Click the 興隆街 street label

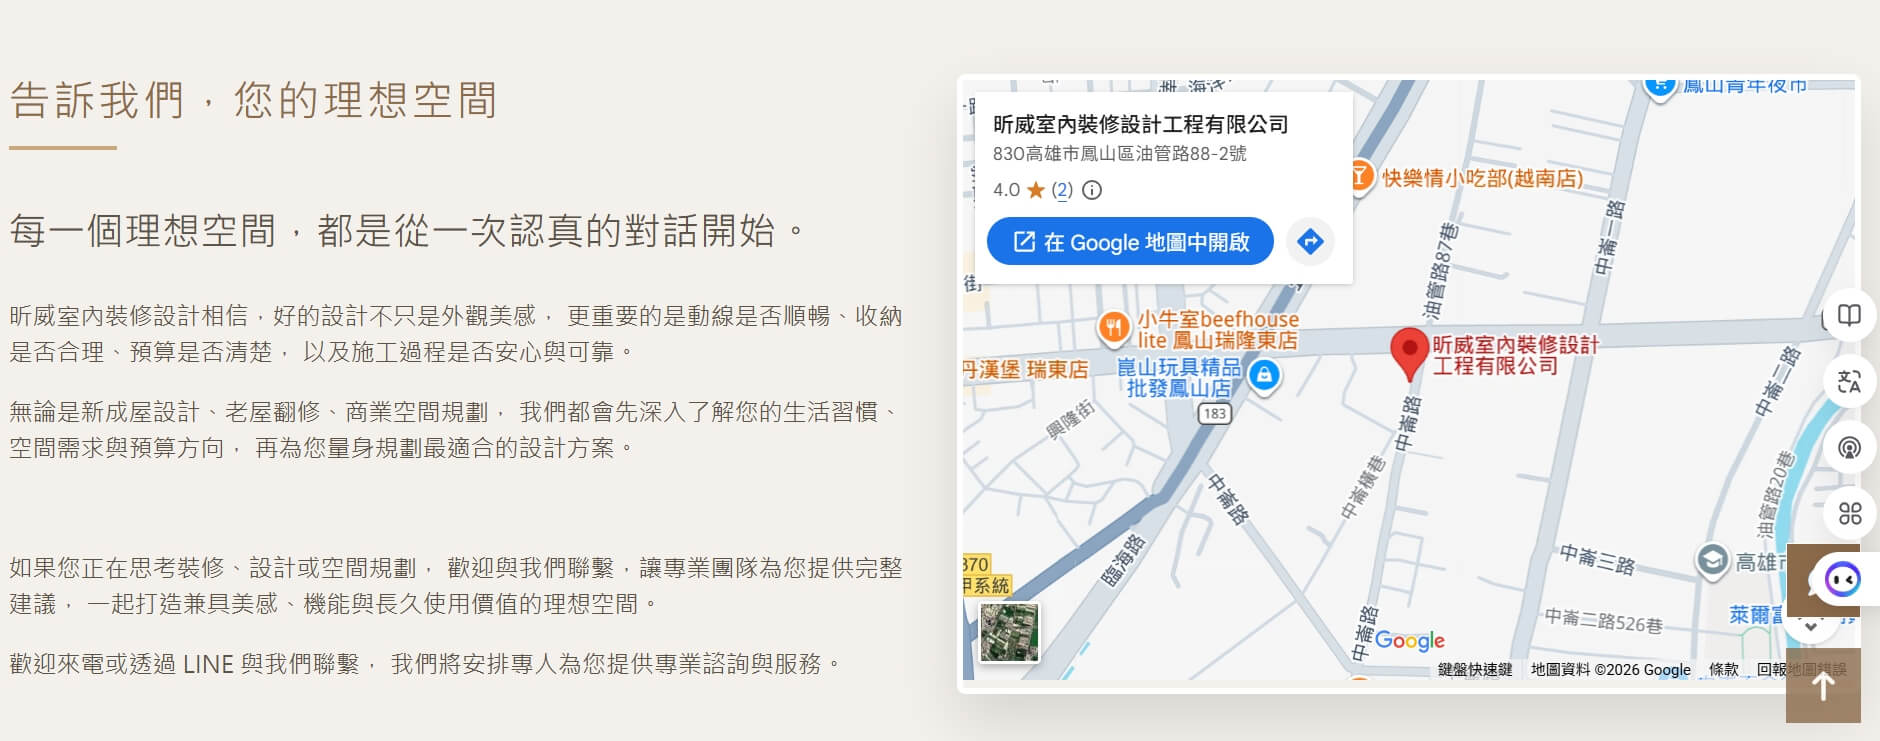point(1071,420)
